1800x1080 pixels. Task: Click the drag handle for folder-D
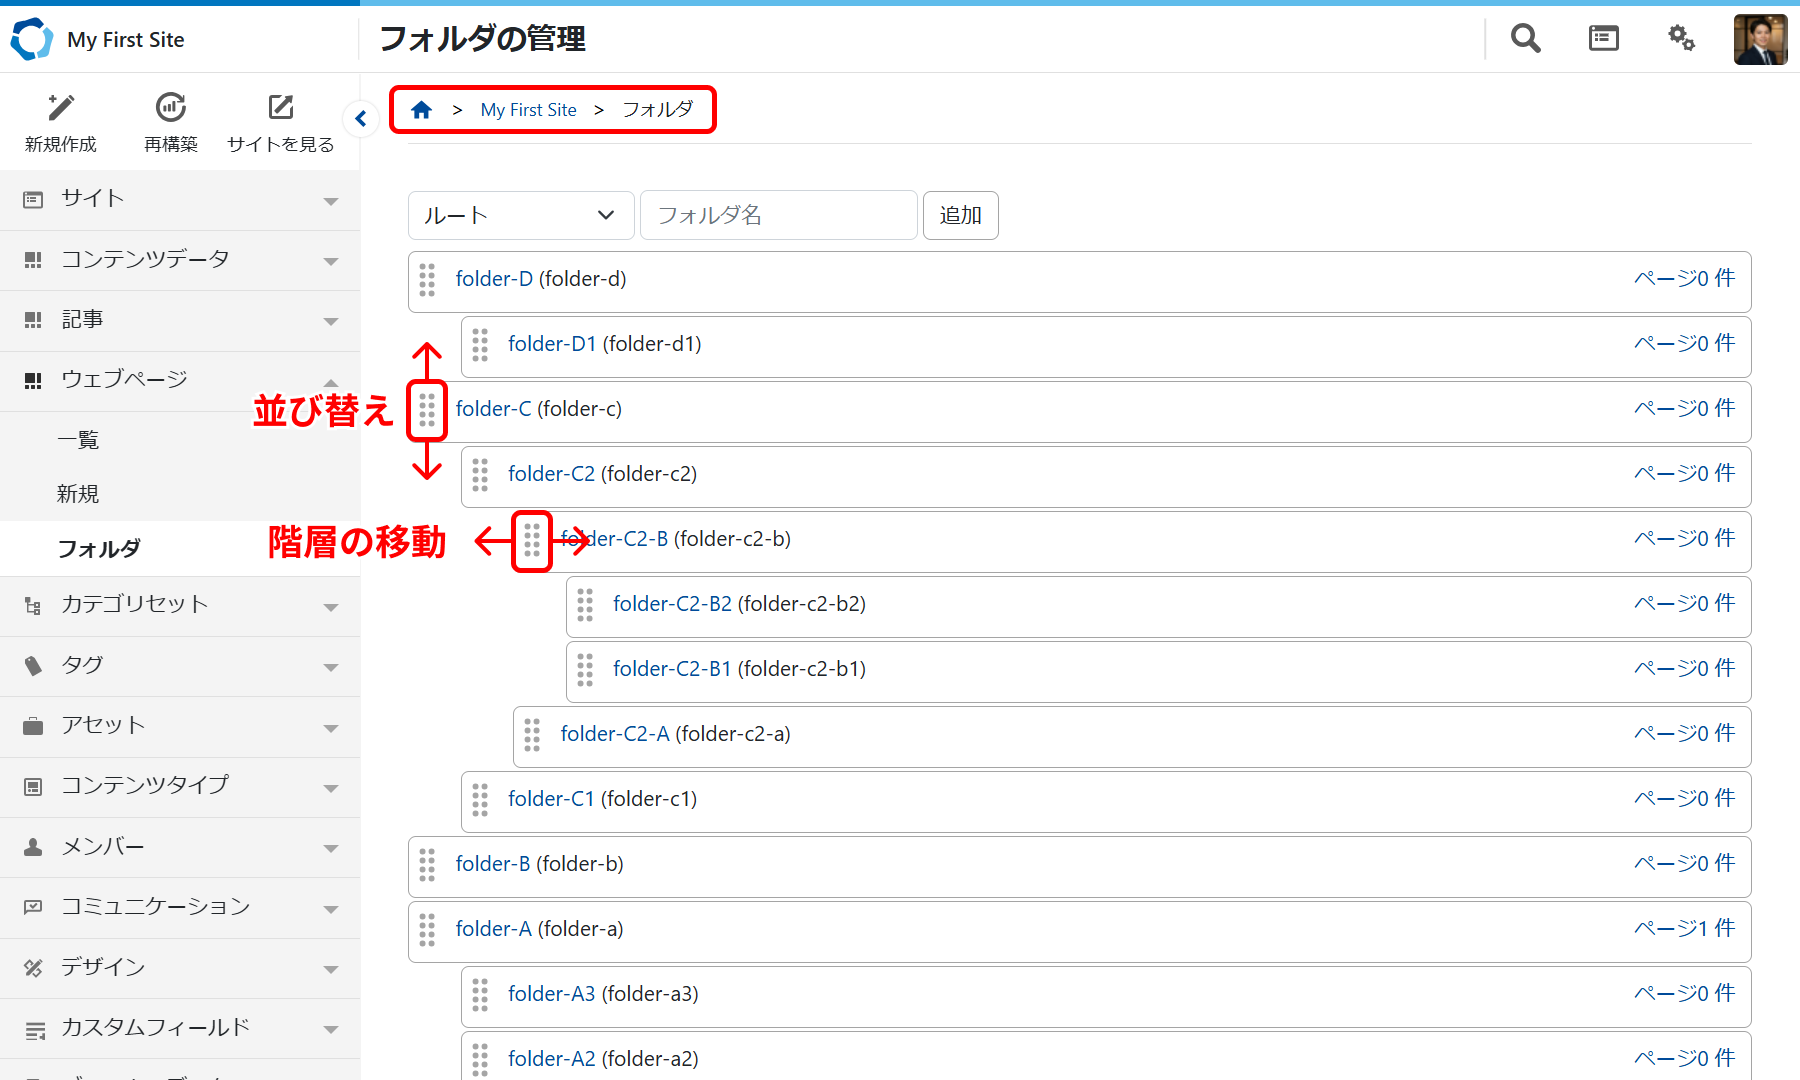[x=427, y=280]
